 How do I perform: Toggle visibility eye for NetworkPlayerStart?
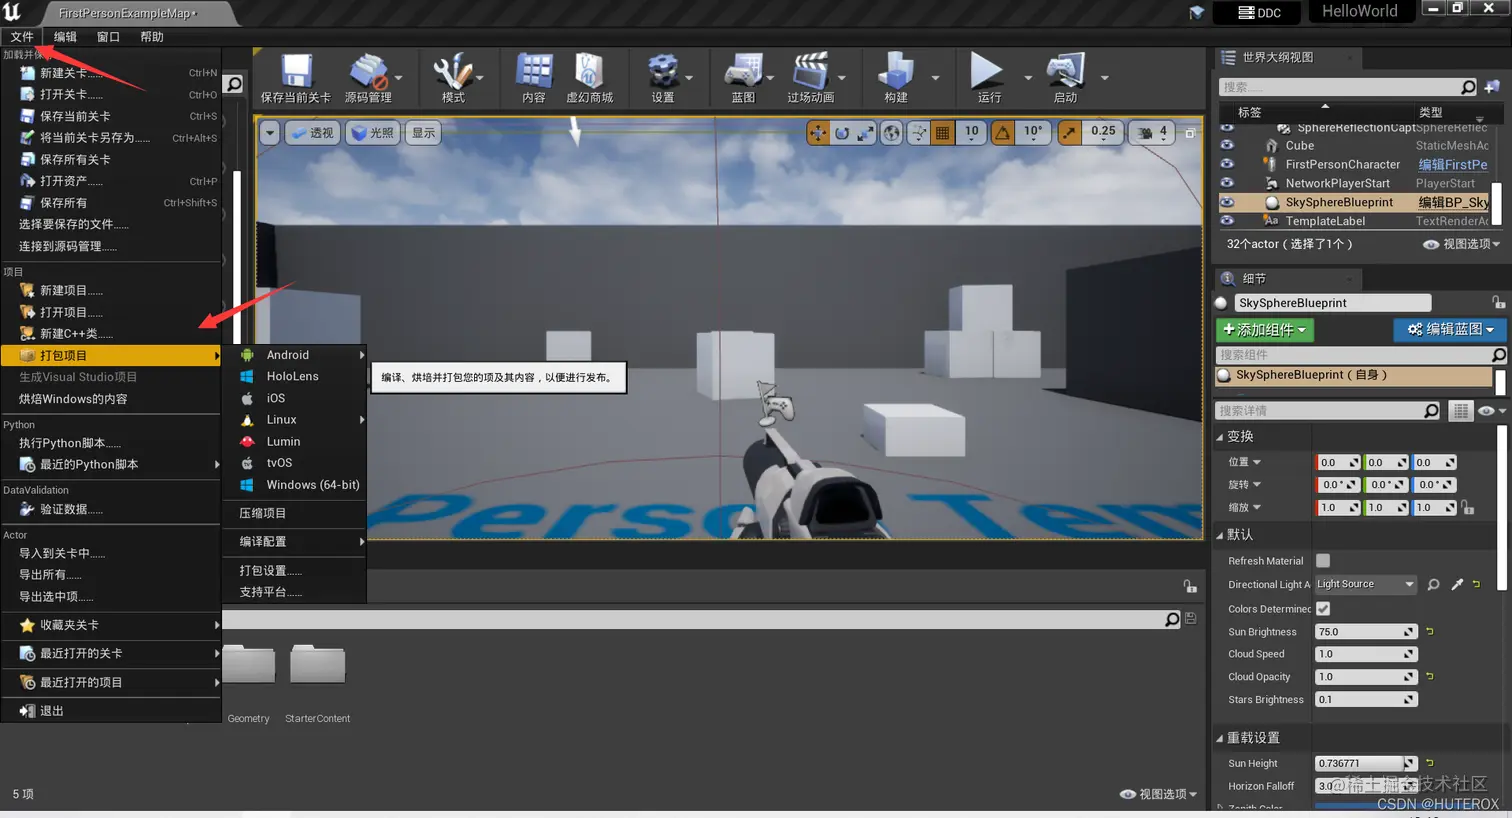[1227, 183]
